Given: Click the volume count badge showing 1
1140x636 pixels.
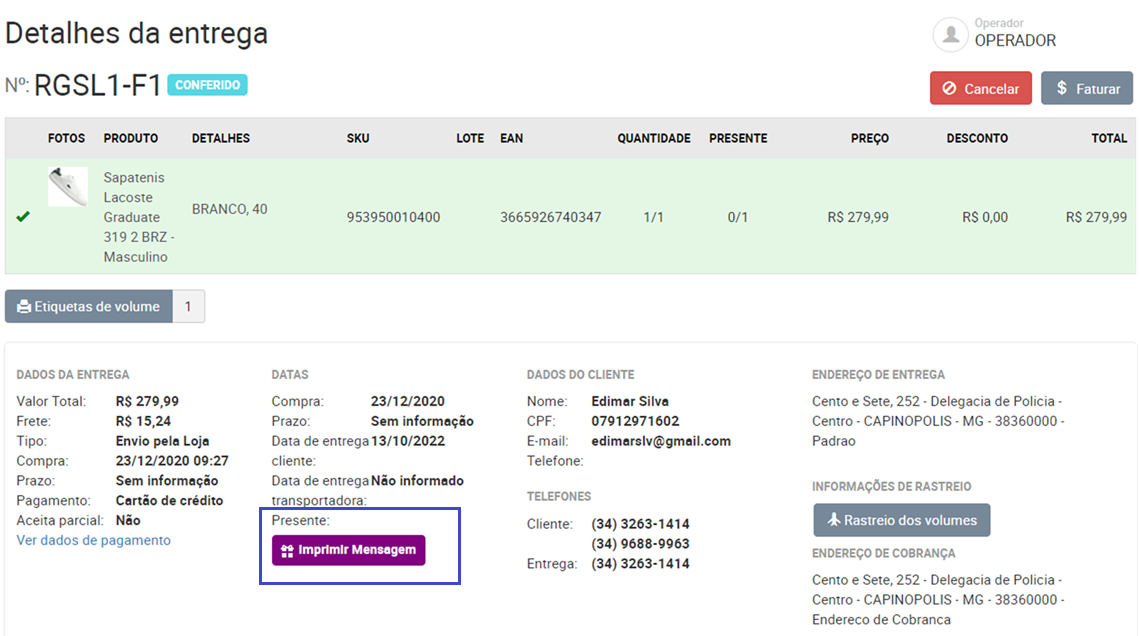Looking at the screenshot, I should 188,307.
